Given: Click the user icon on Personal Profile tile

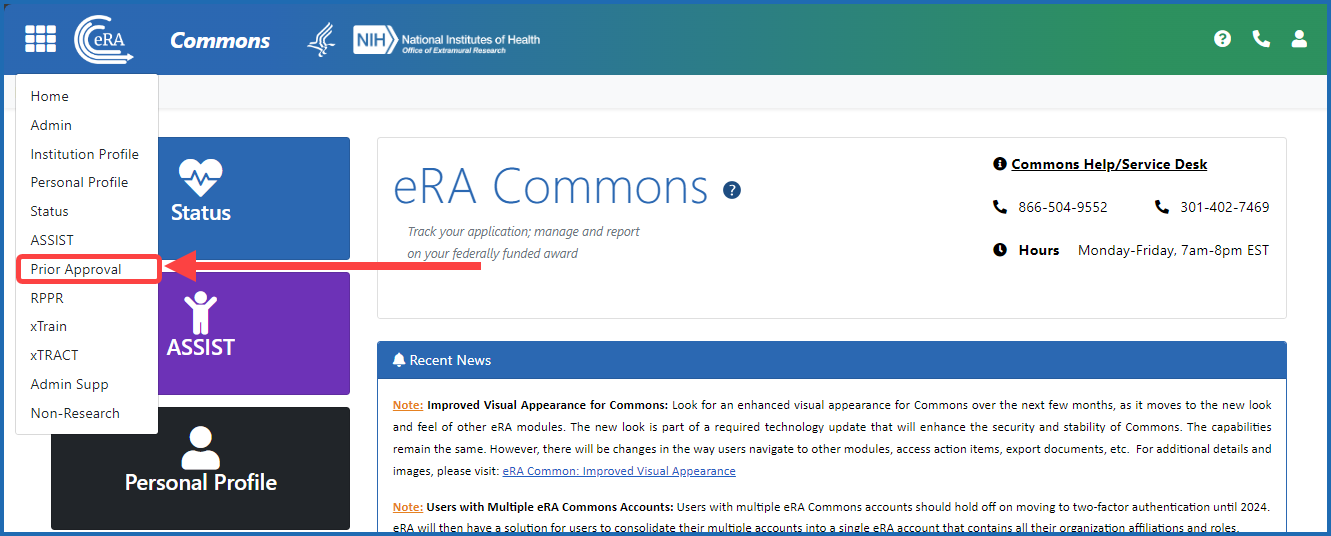Looking at the screenshot, I should (201, 448).
